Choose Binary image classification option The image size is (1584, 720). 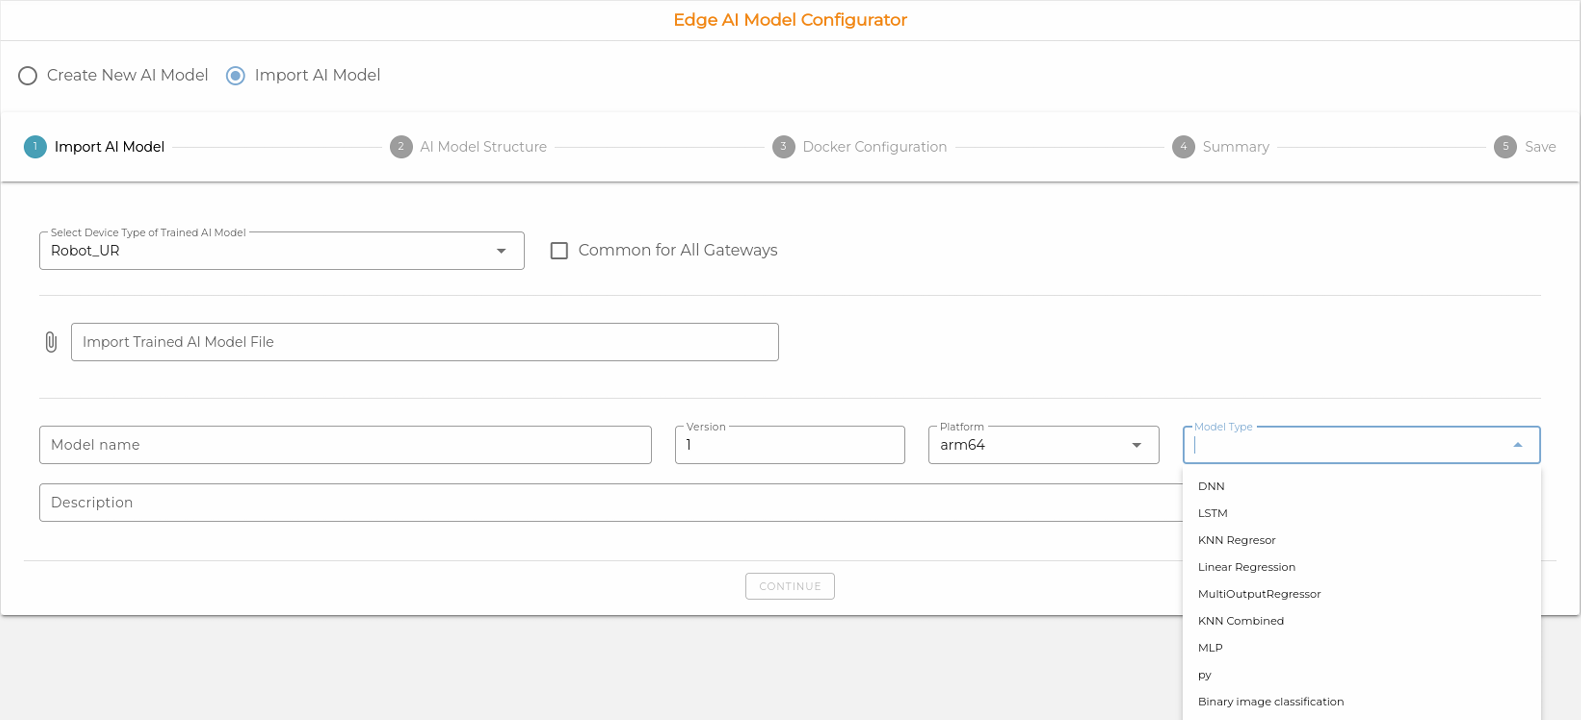[1362, 702]
